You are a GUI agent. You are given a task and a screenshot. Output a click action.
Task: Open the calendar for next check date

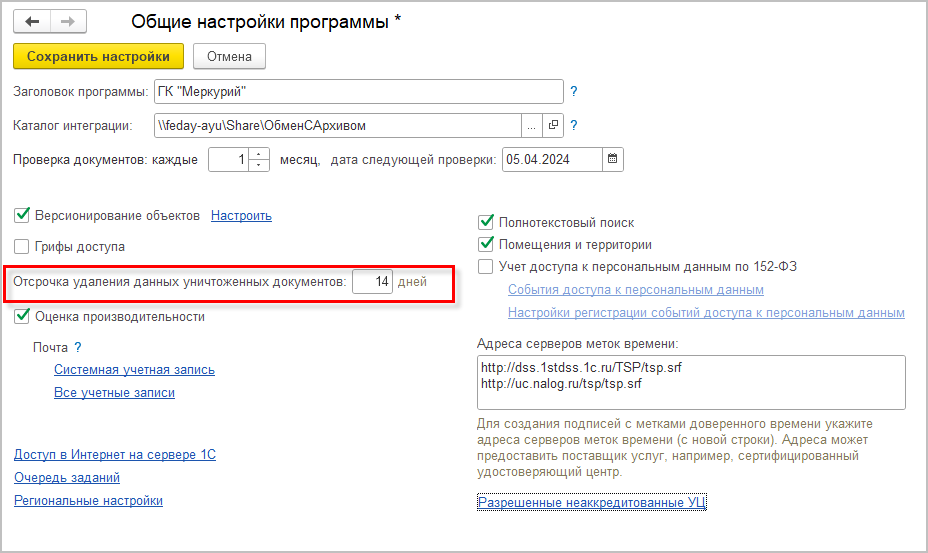click(x=613, y=159)
